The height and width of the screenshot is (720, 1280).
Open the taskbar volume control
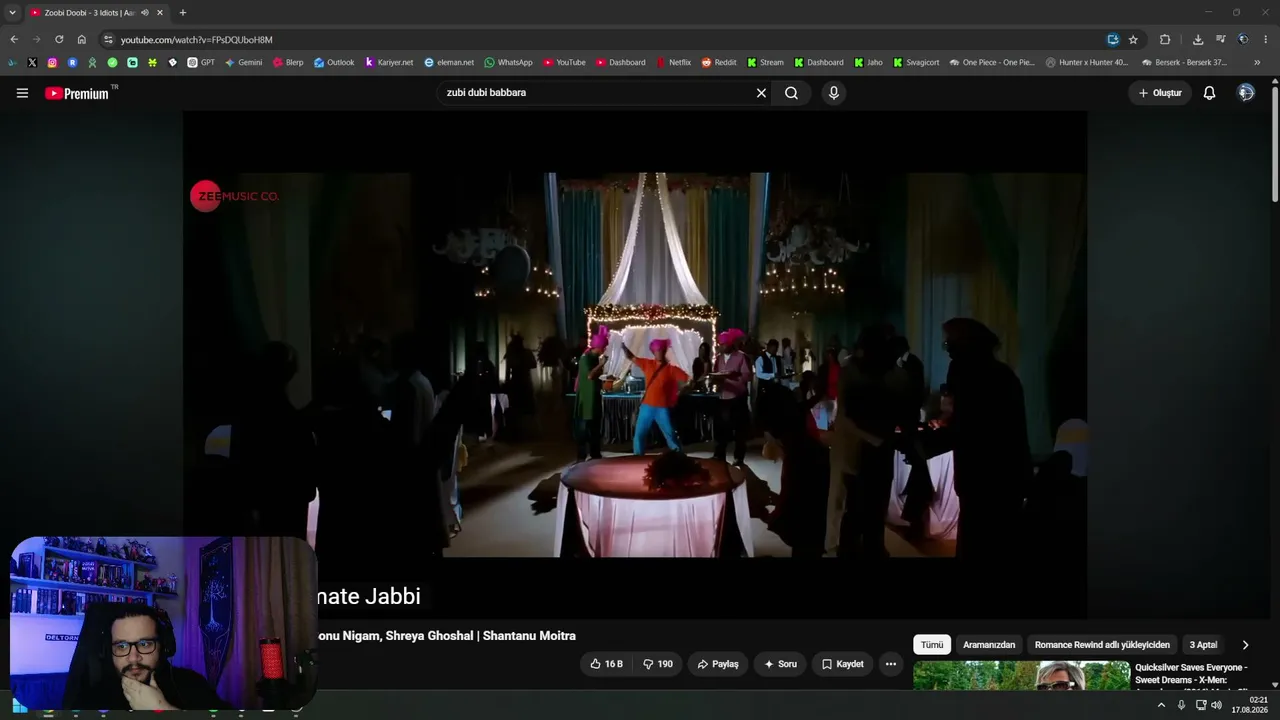point(1216,705)
